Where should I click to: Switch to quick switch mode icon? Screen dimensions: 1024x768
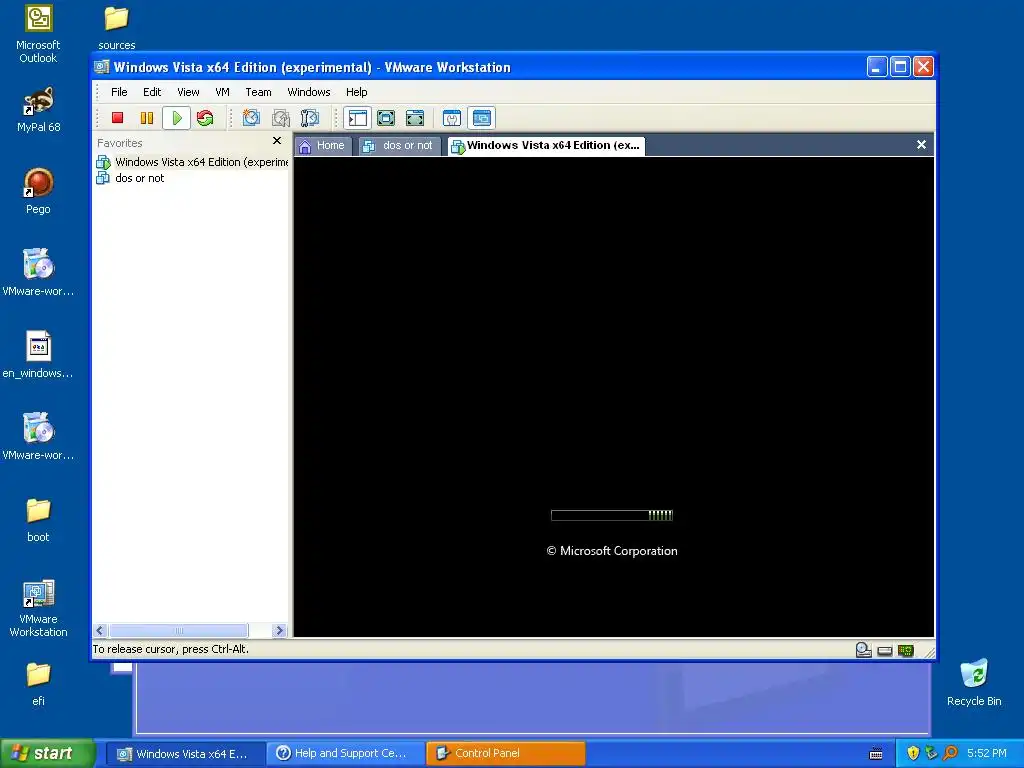tap(415, 118)
